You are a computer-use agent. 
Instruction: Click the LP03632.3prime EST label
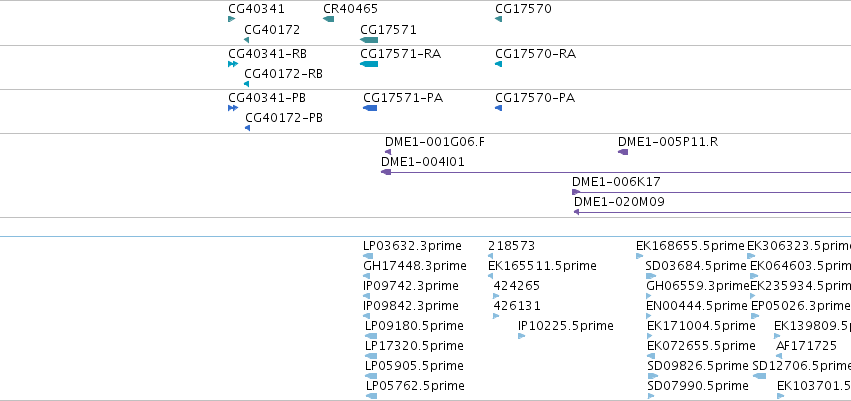coord(412,246)
